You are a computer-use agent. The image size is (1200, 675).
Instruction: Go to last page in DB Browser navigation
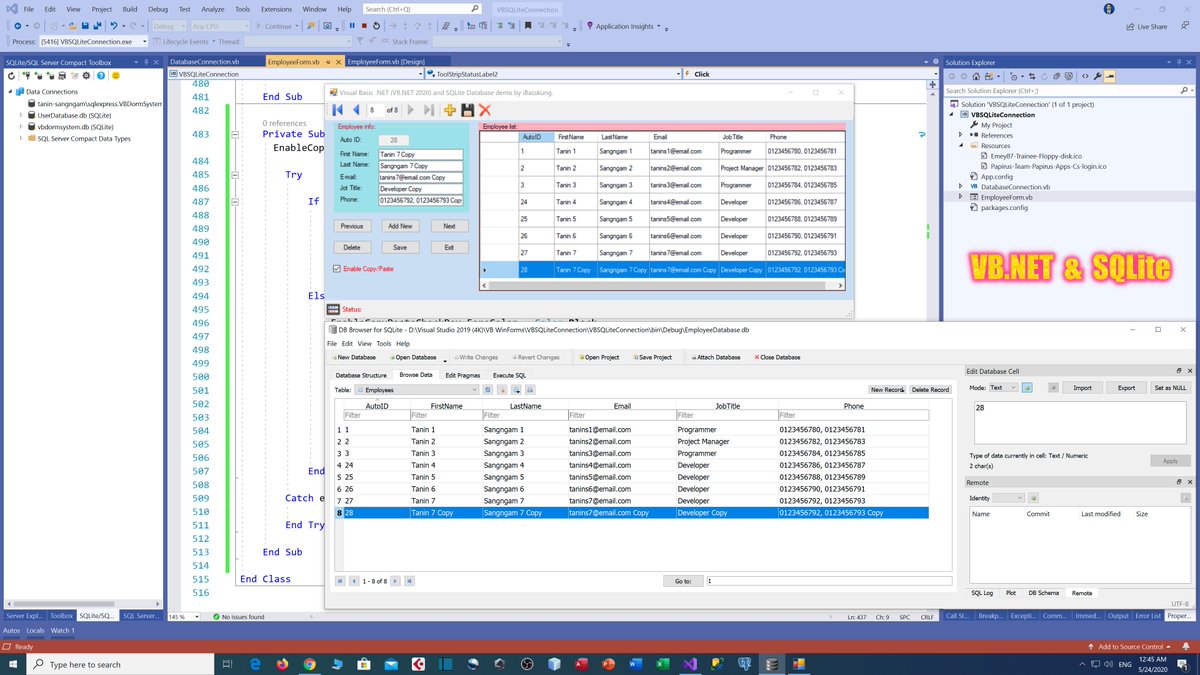(409, 580)
